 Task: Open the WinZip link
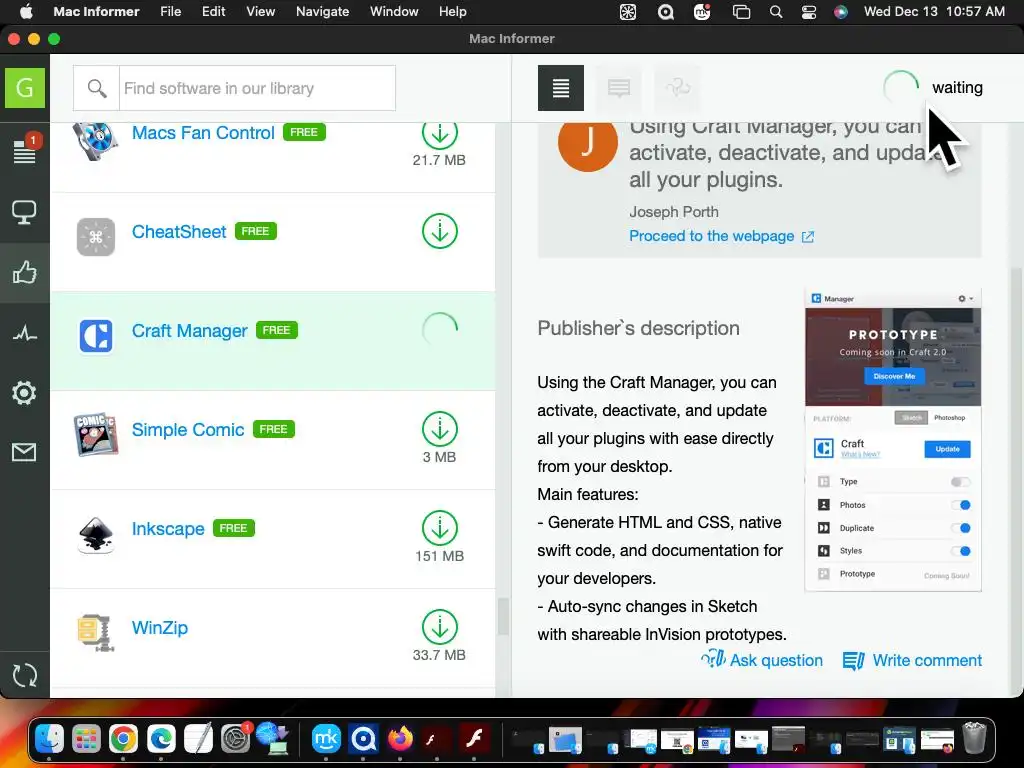159,628
